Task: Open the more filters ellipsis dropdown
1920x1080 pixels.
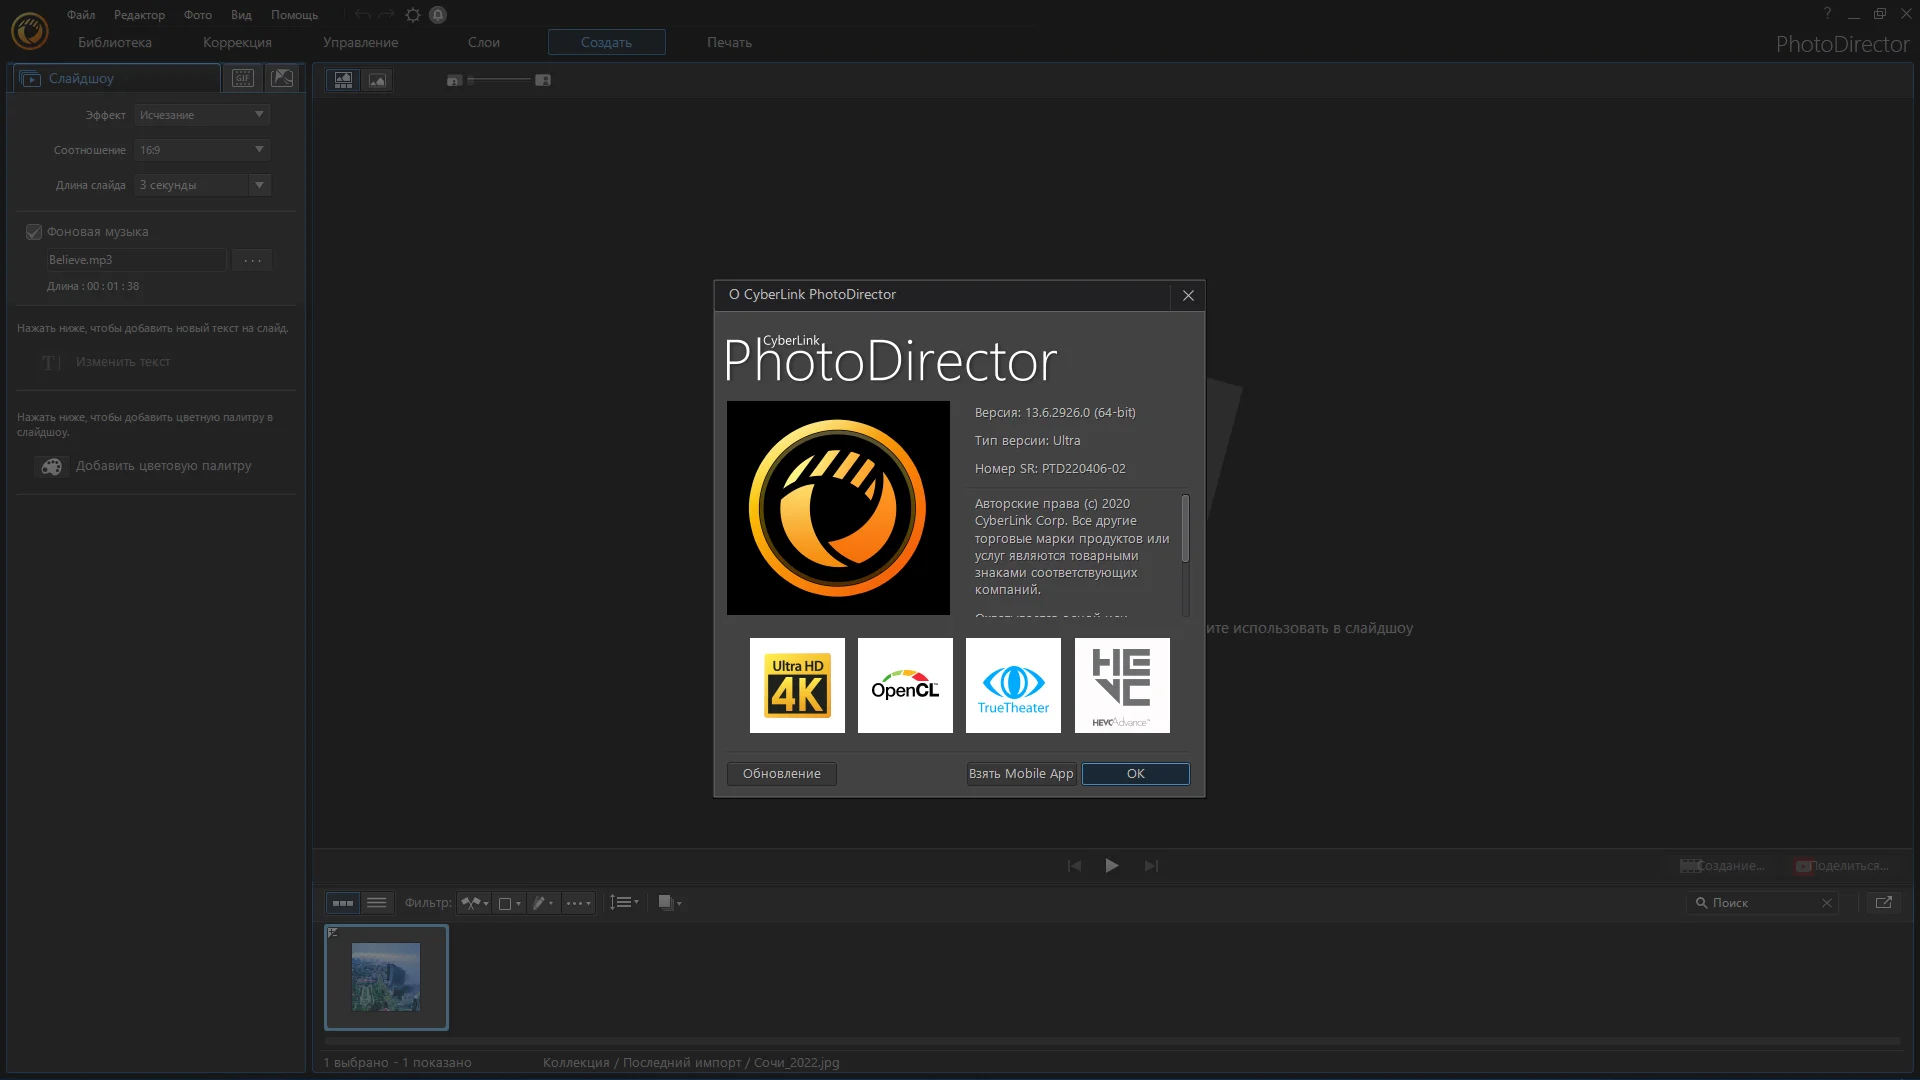Action: 579,903
